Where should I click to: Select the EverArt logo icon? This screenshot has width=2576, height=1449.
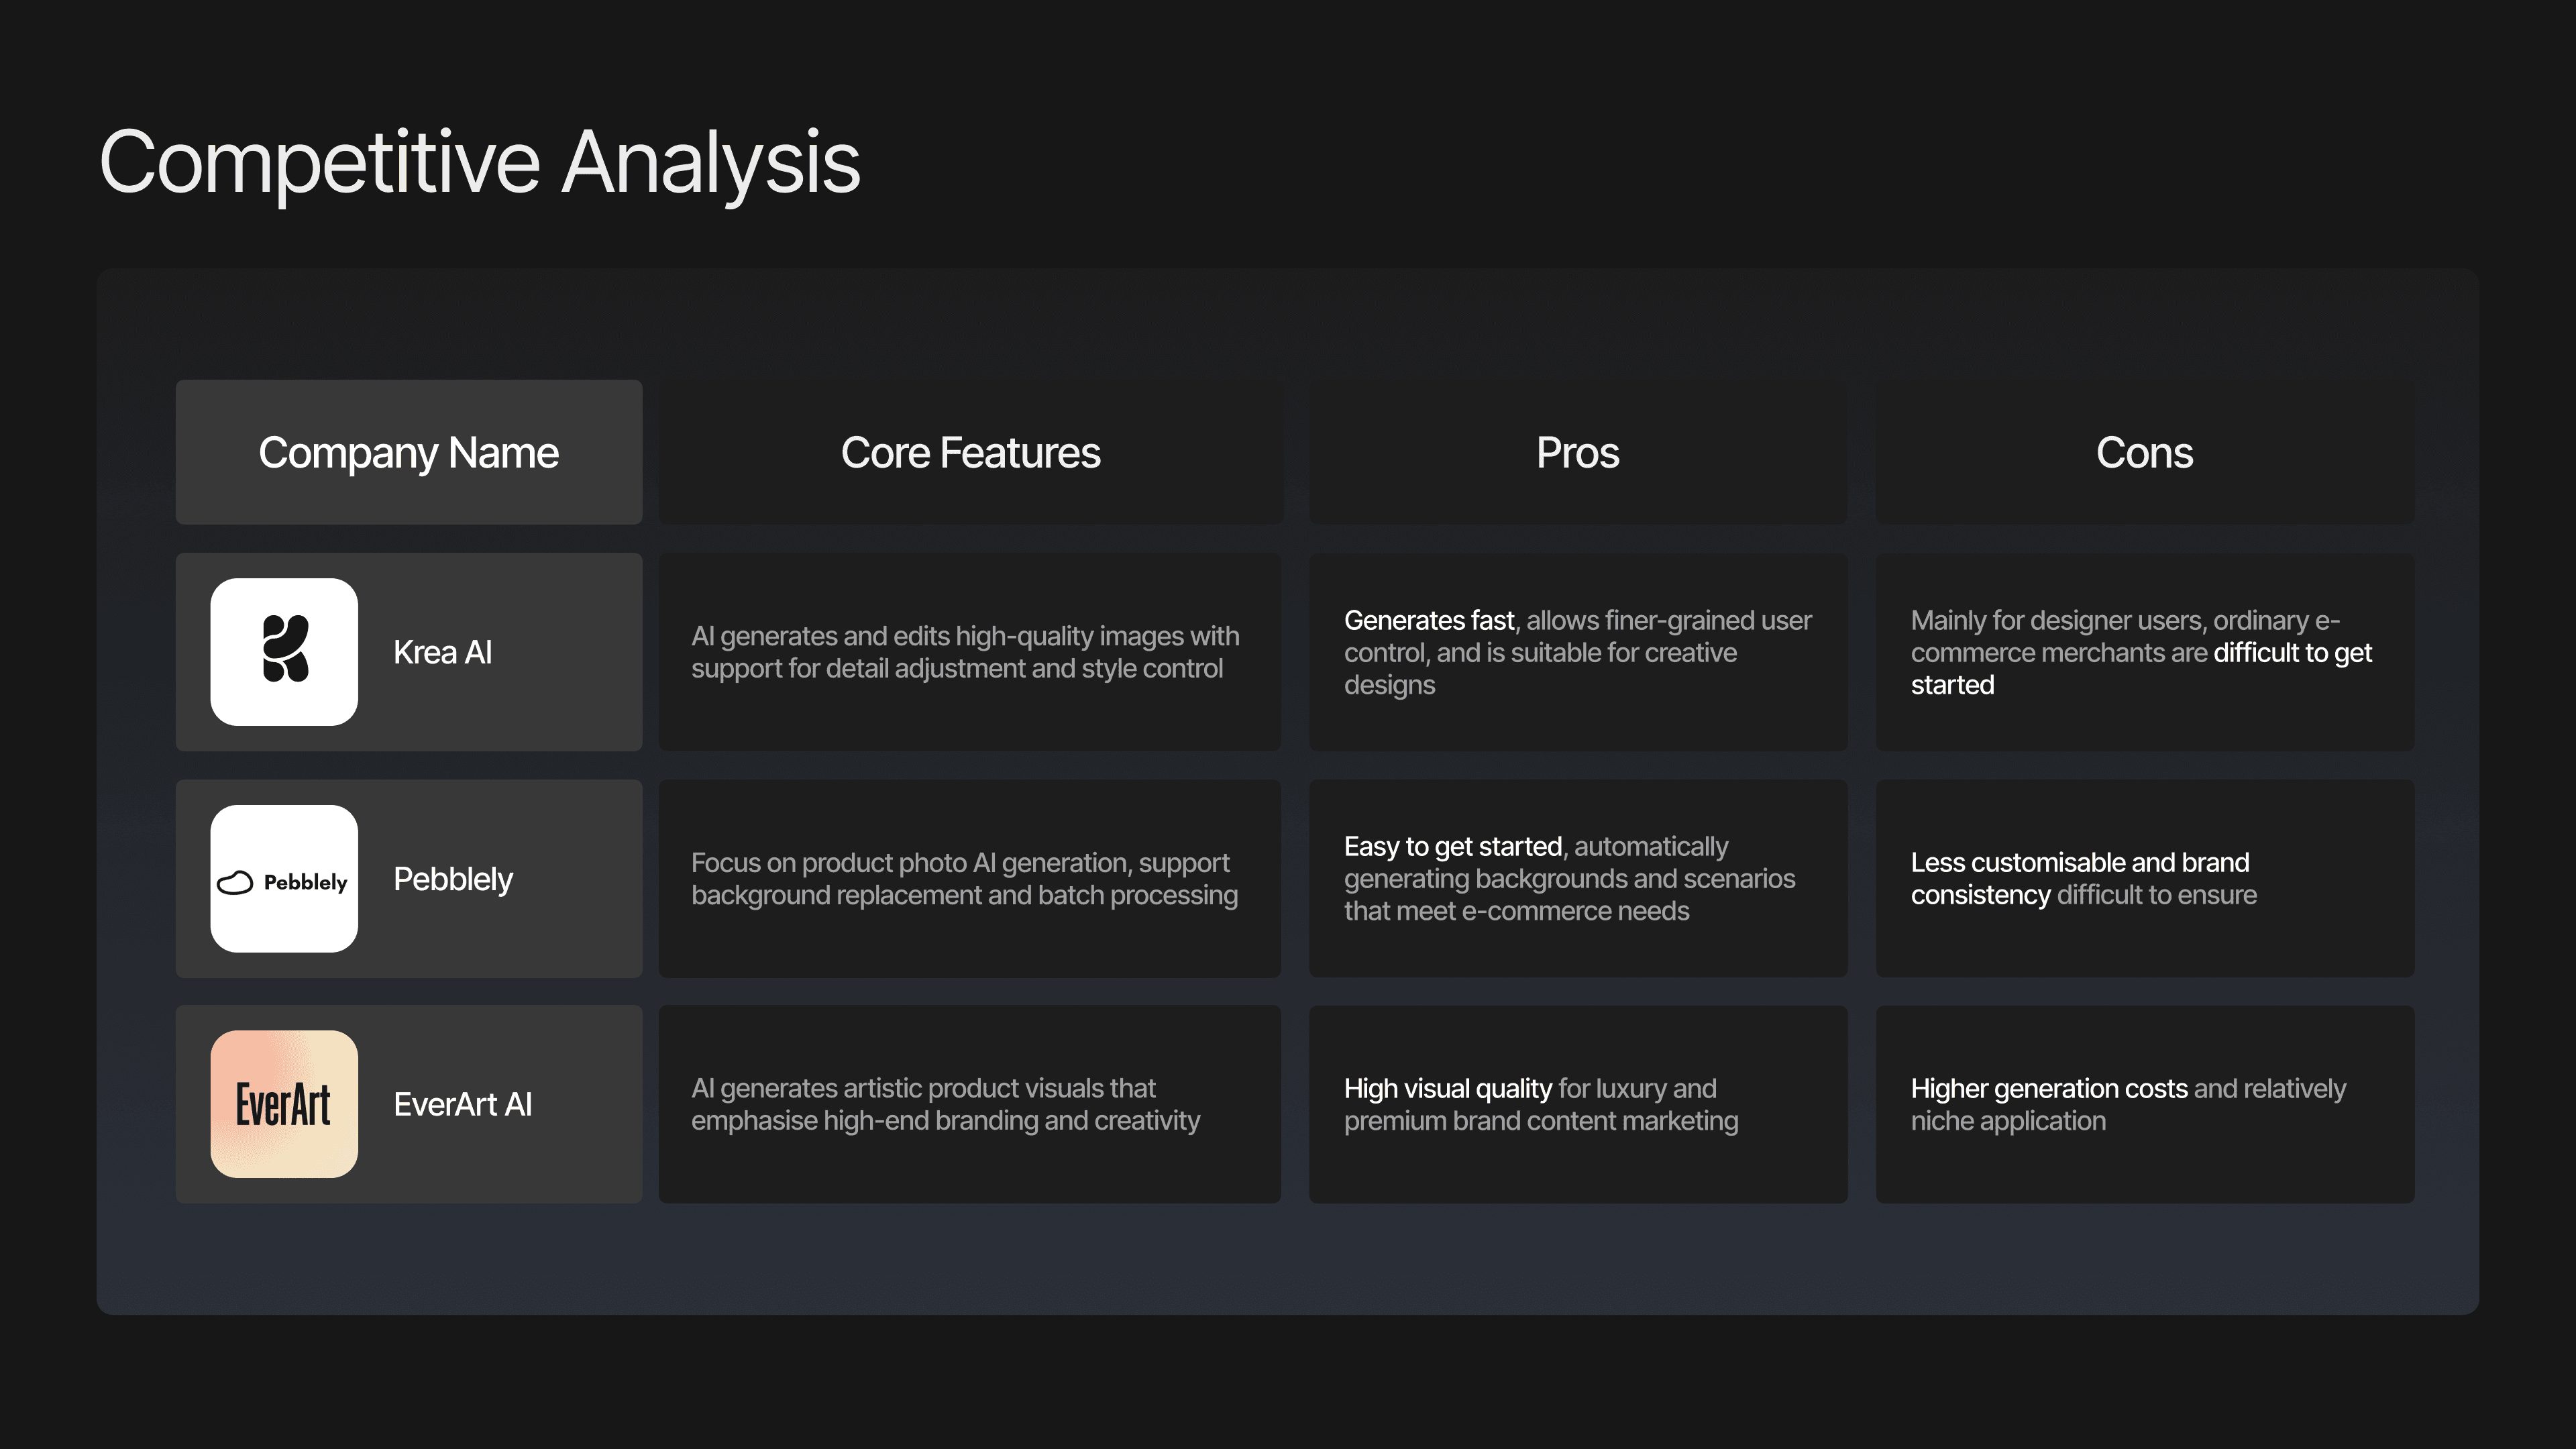[284, 1104]
